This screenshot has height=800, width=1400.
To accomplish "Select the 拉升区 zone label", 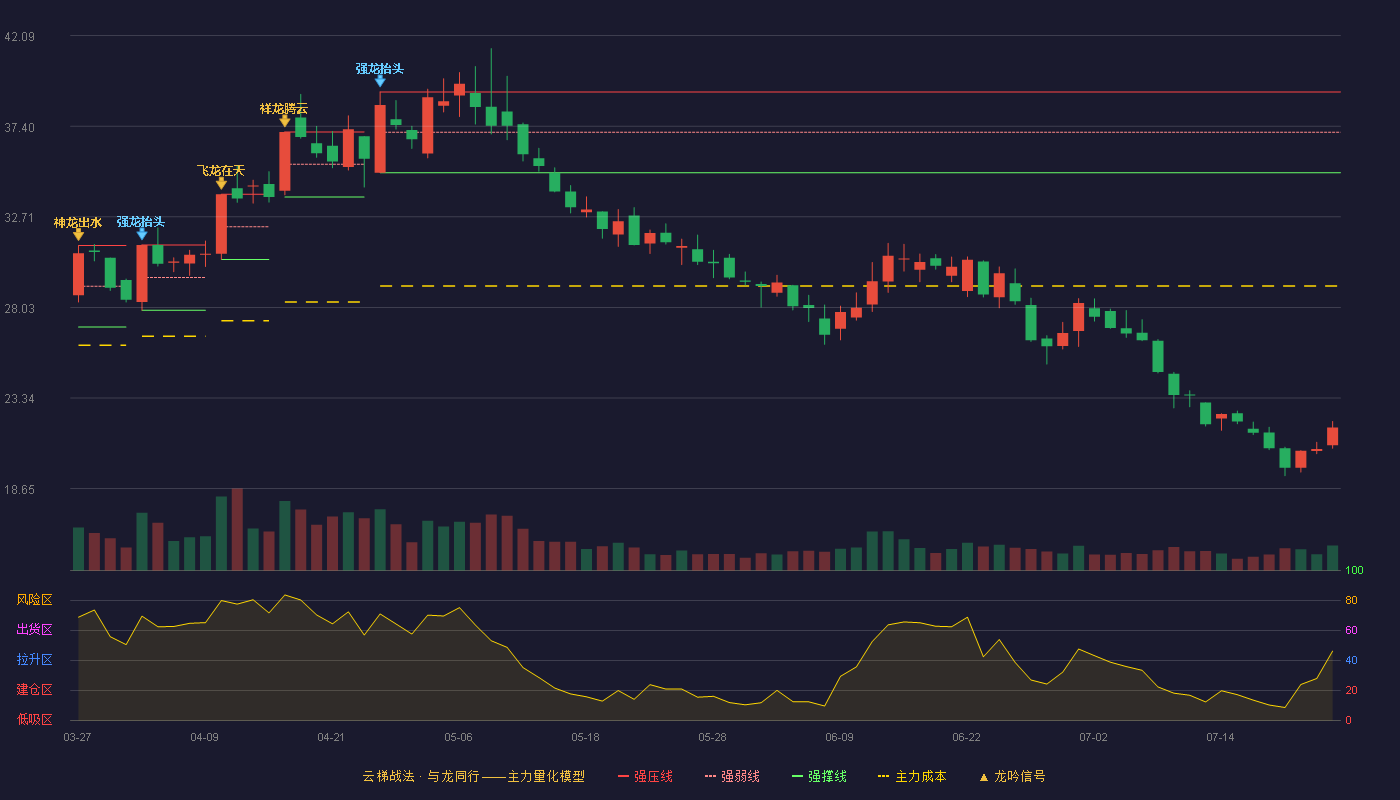I will (x=34, y=660).
